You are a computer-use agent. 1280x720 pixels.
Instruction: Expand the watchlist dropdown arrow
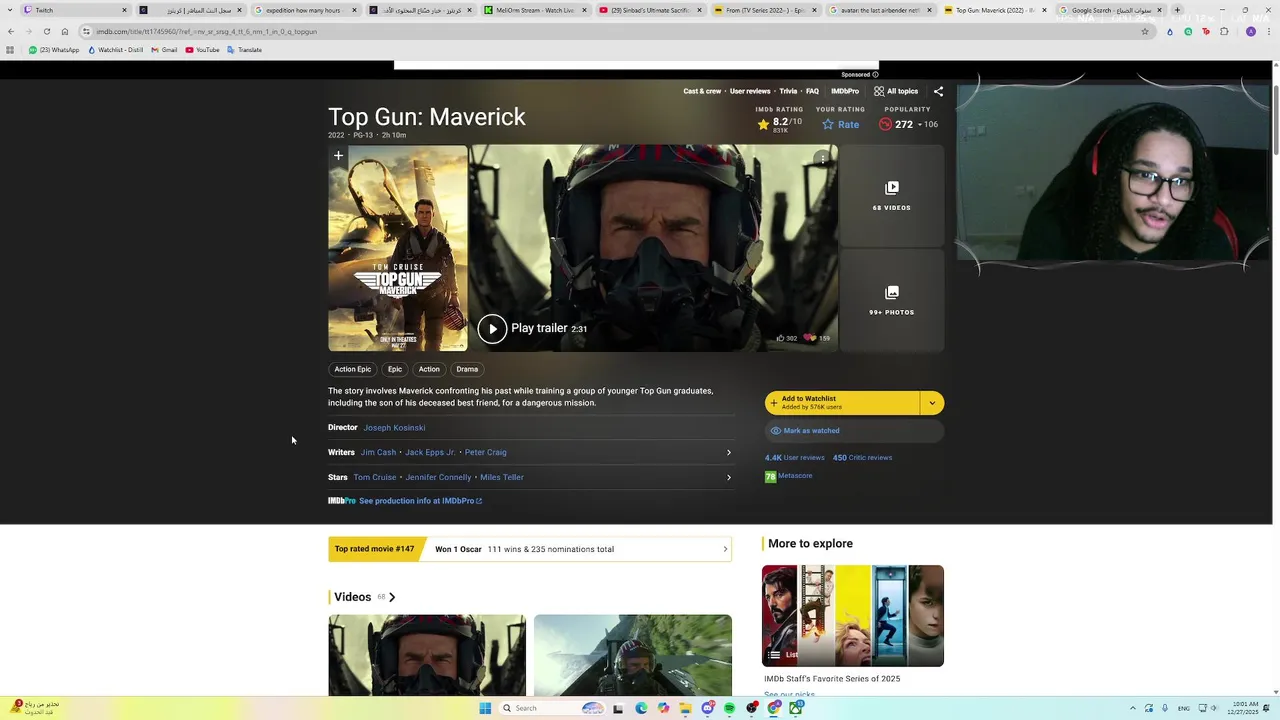coord(932,403)
